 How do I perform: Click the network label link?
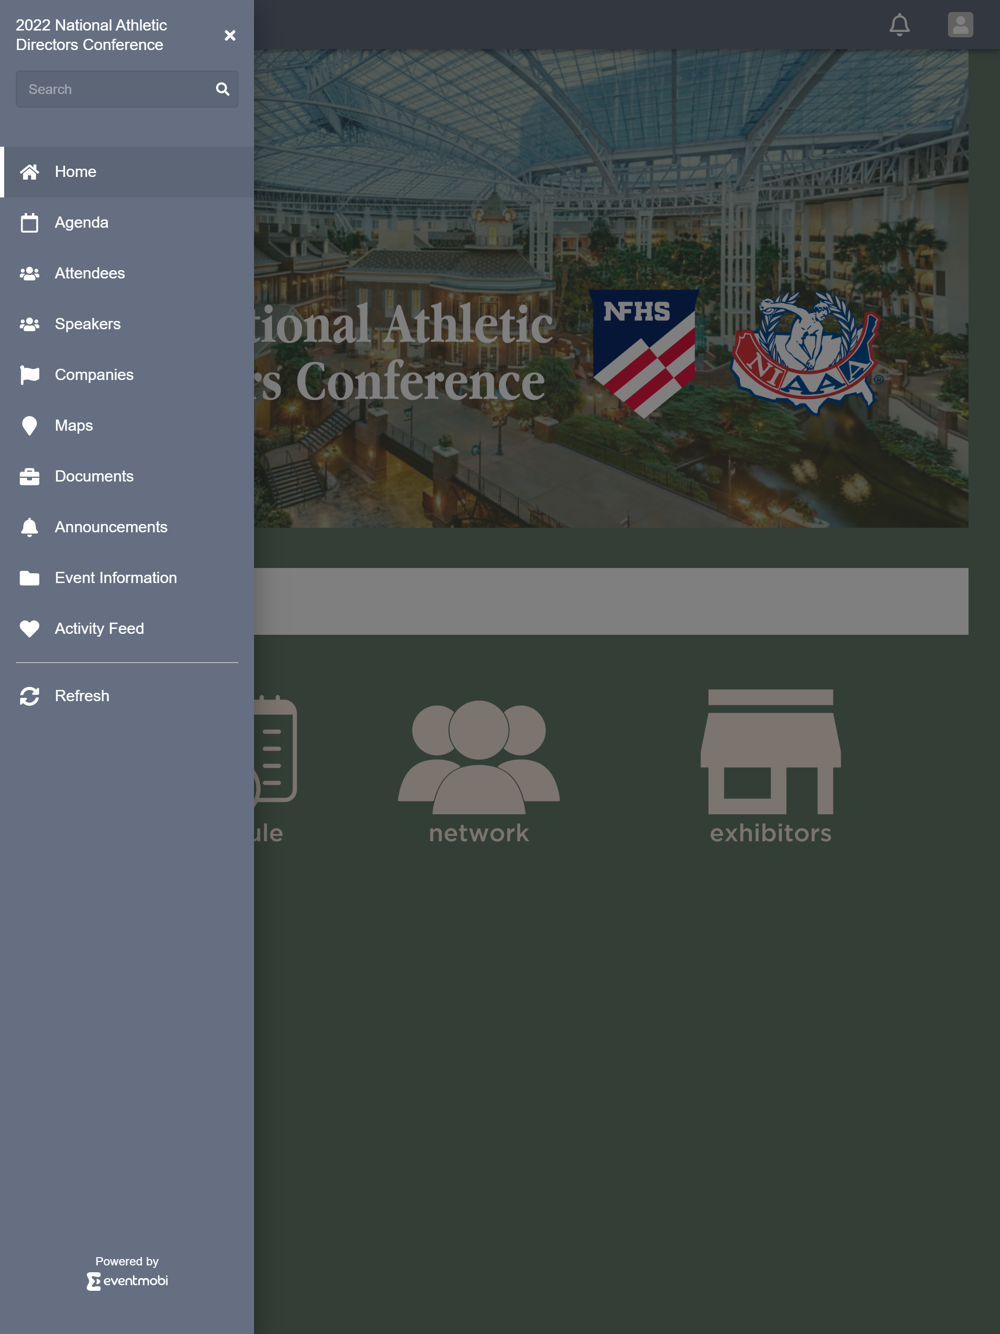[x=479, y=833]
